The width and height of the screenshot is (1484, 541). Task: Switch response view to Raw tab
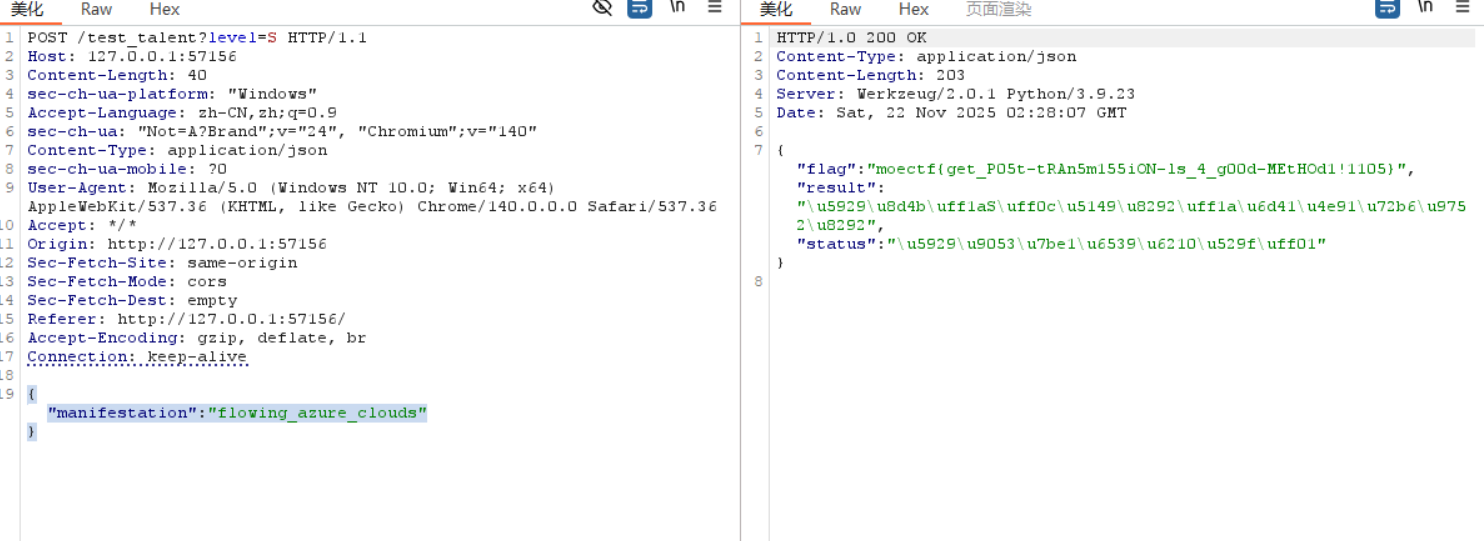coord(845,9)
